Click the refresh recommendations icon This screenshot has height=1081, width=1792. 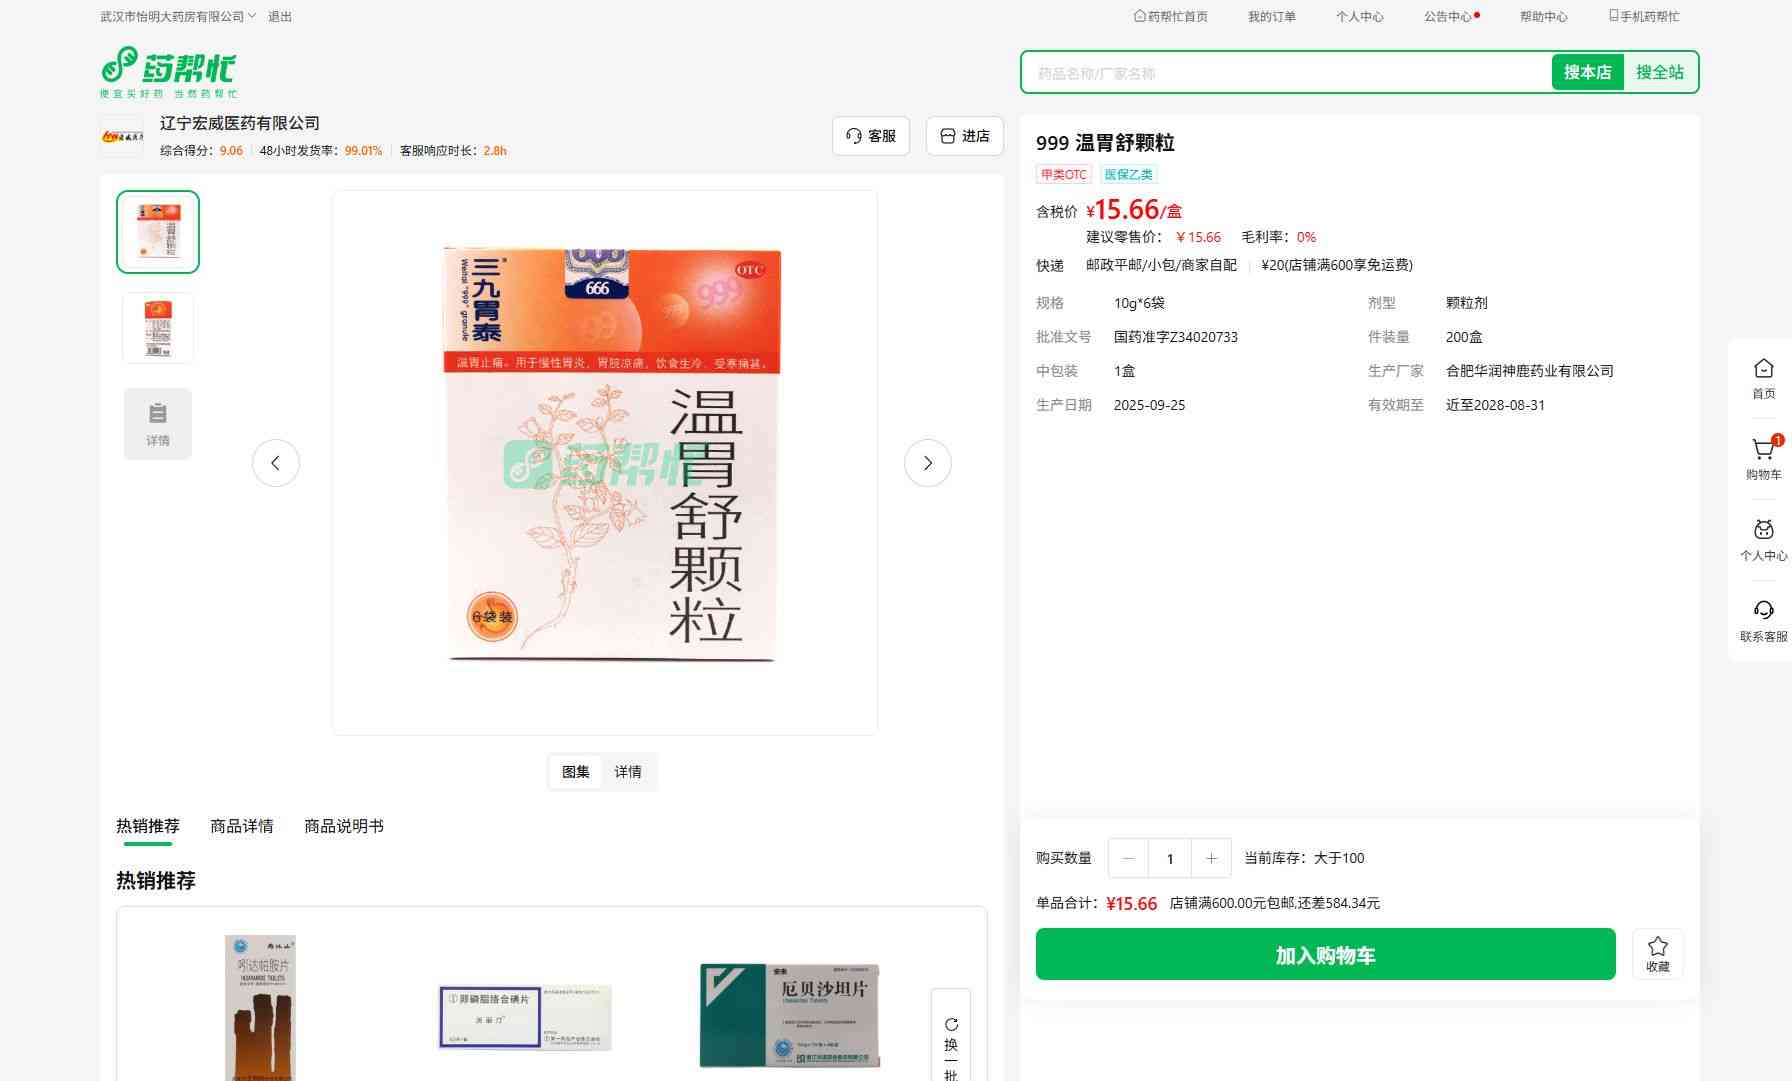(951, 1025)
